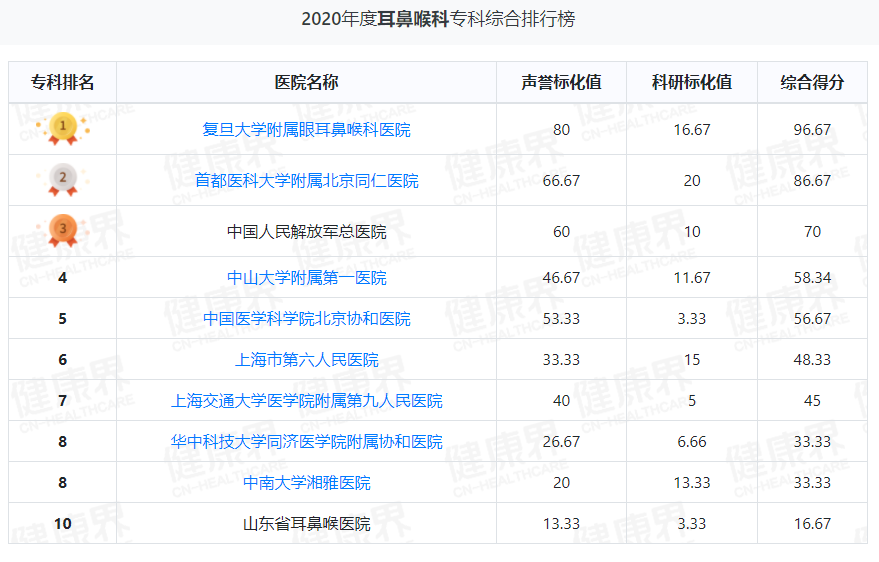Select reputation value 60

click(x=561, y=231)
